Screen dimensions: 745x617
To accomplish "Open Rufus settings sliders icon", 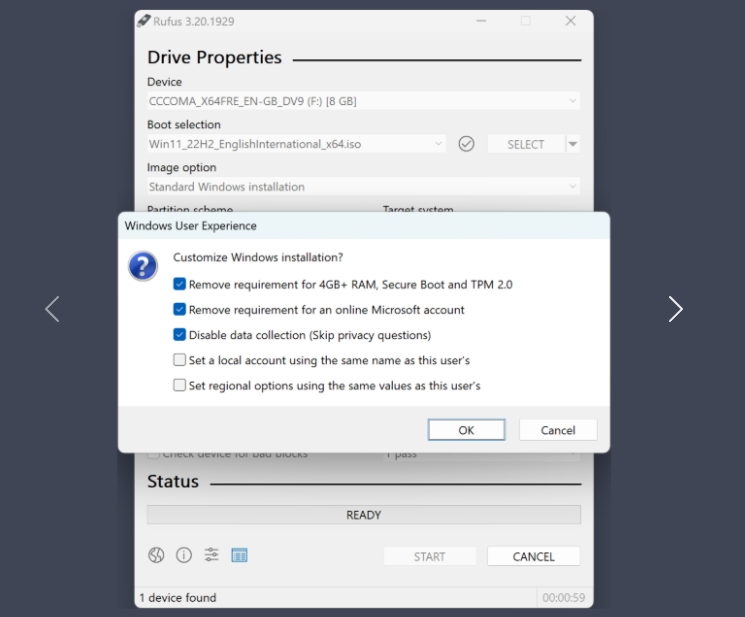I will pyautogui.click(x=211, y=555).
